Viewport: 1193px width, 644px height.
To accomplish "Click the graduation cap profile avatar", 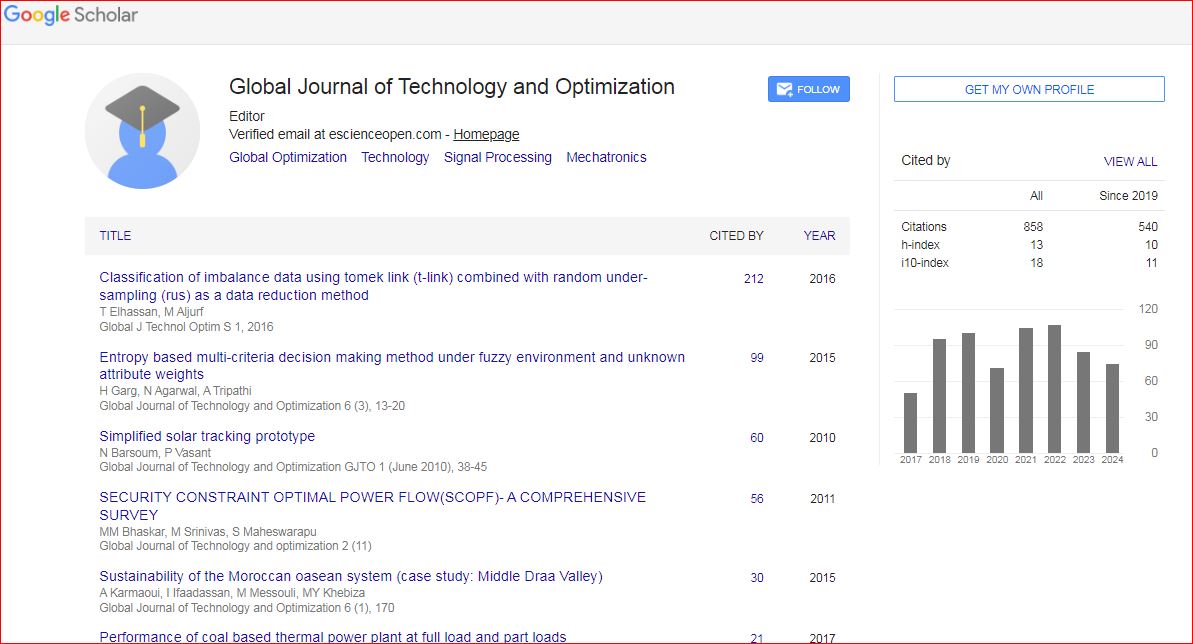I will pos(142,131).
